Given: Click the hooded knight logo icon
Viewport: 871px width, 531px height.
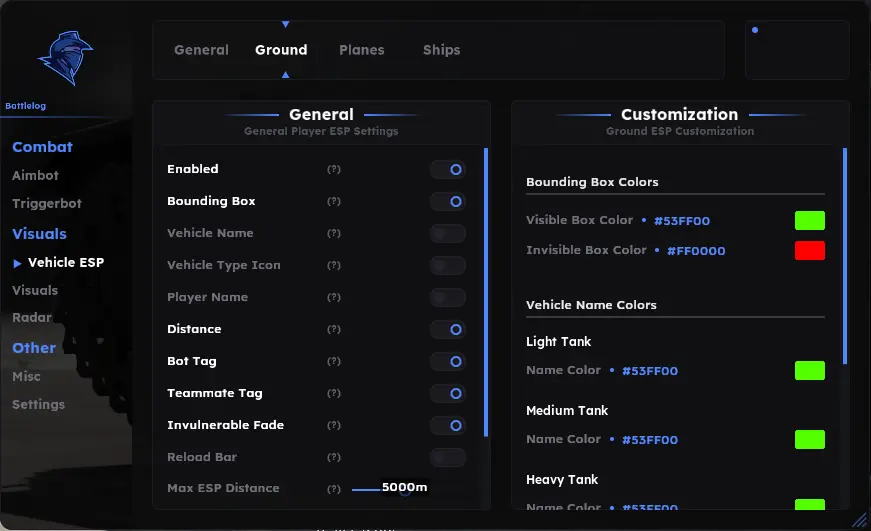Looking at the screenshot, I should 66,58.
